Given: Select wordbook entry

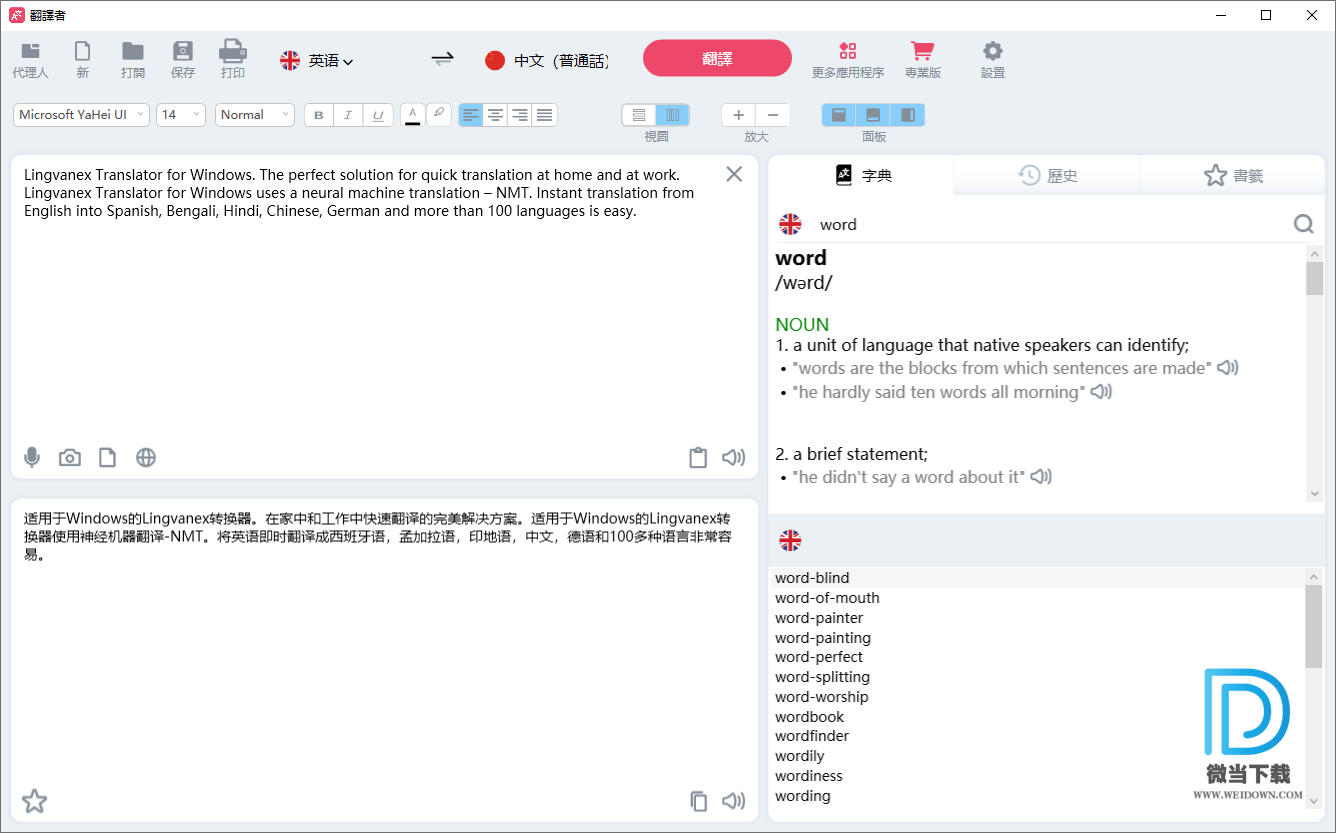Looking at the screenshot, I should 809,717.
